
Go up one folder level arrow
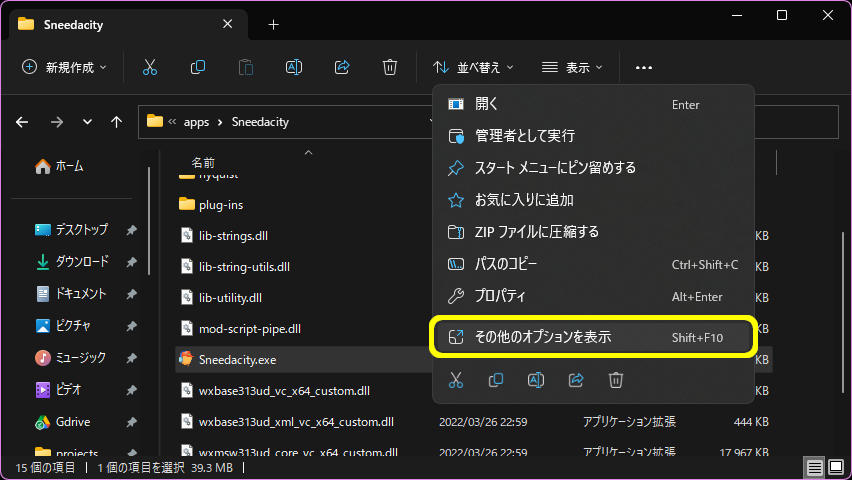[x=116, y=122]
